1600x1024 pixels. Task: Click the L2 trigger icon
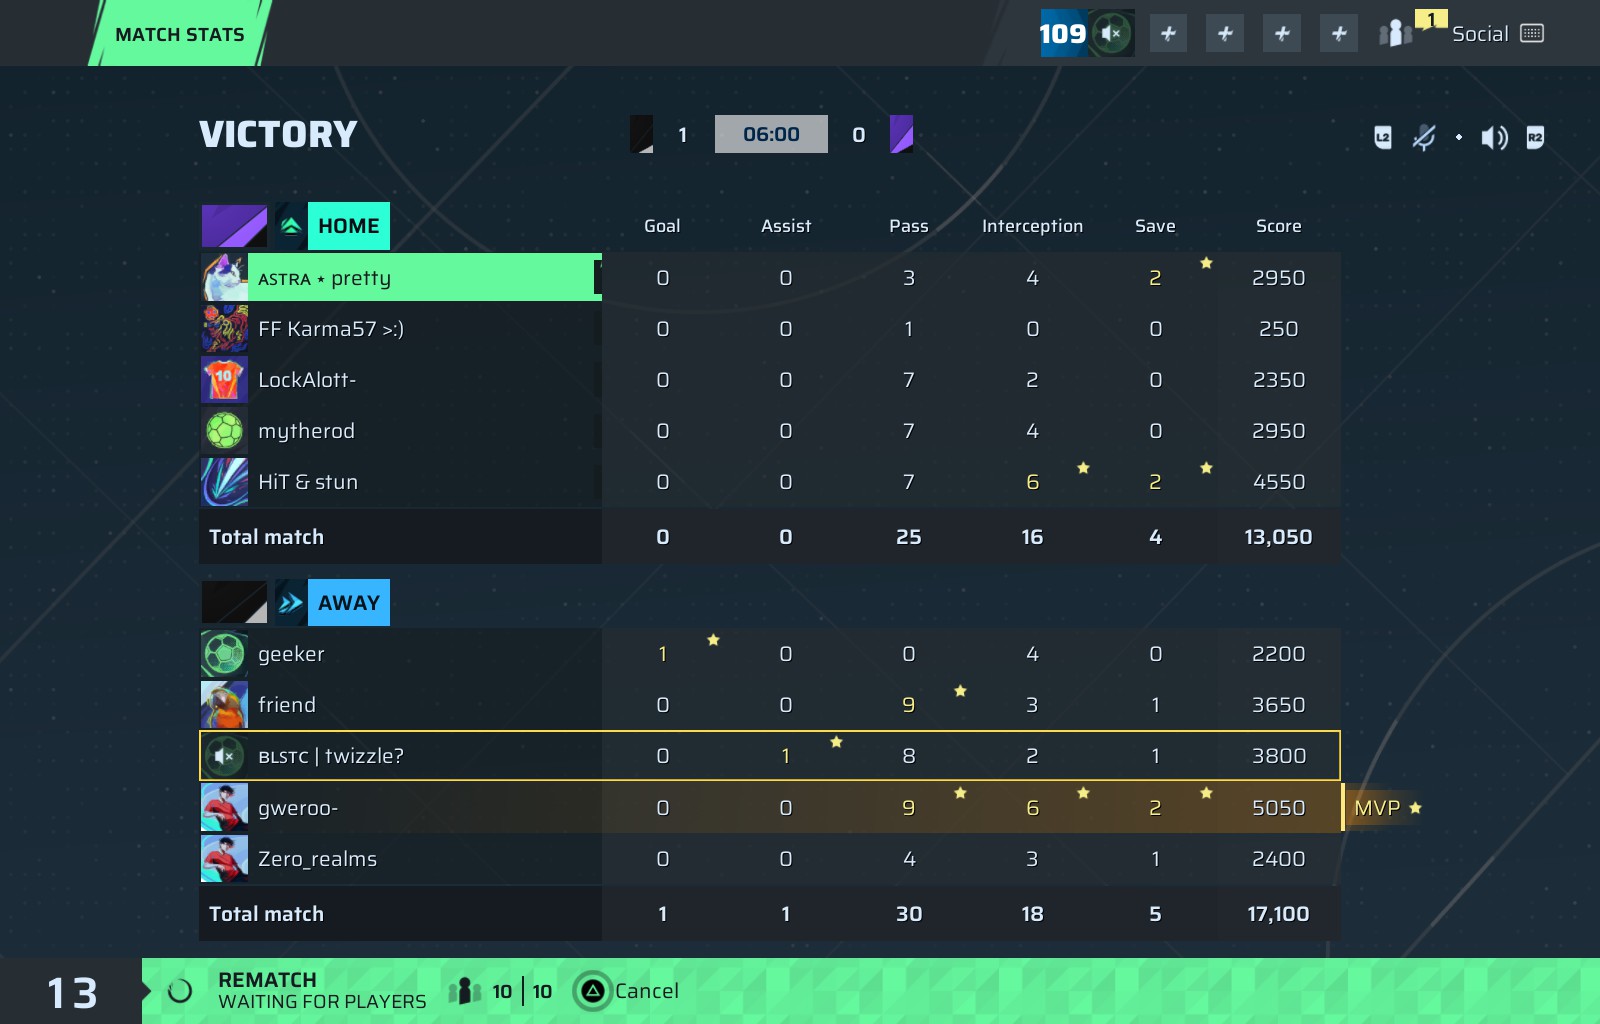tap(1383, 137)
